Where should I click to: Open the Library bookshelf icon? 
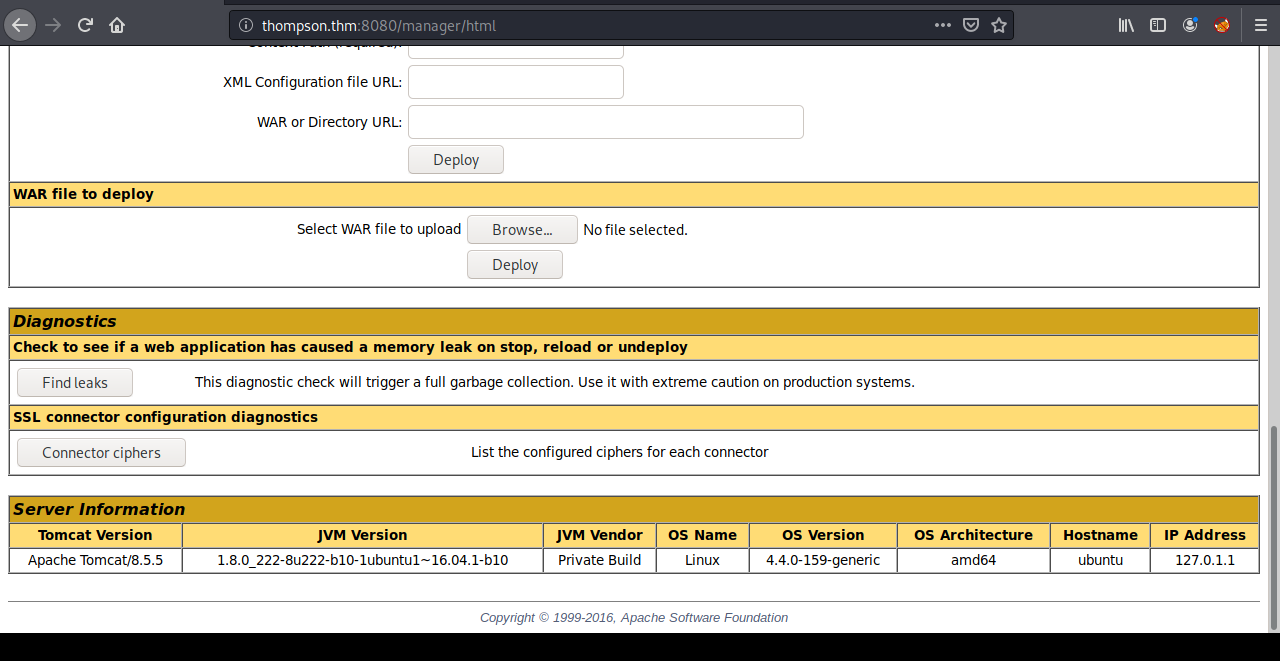pos(1126,25)
